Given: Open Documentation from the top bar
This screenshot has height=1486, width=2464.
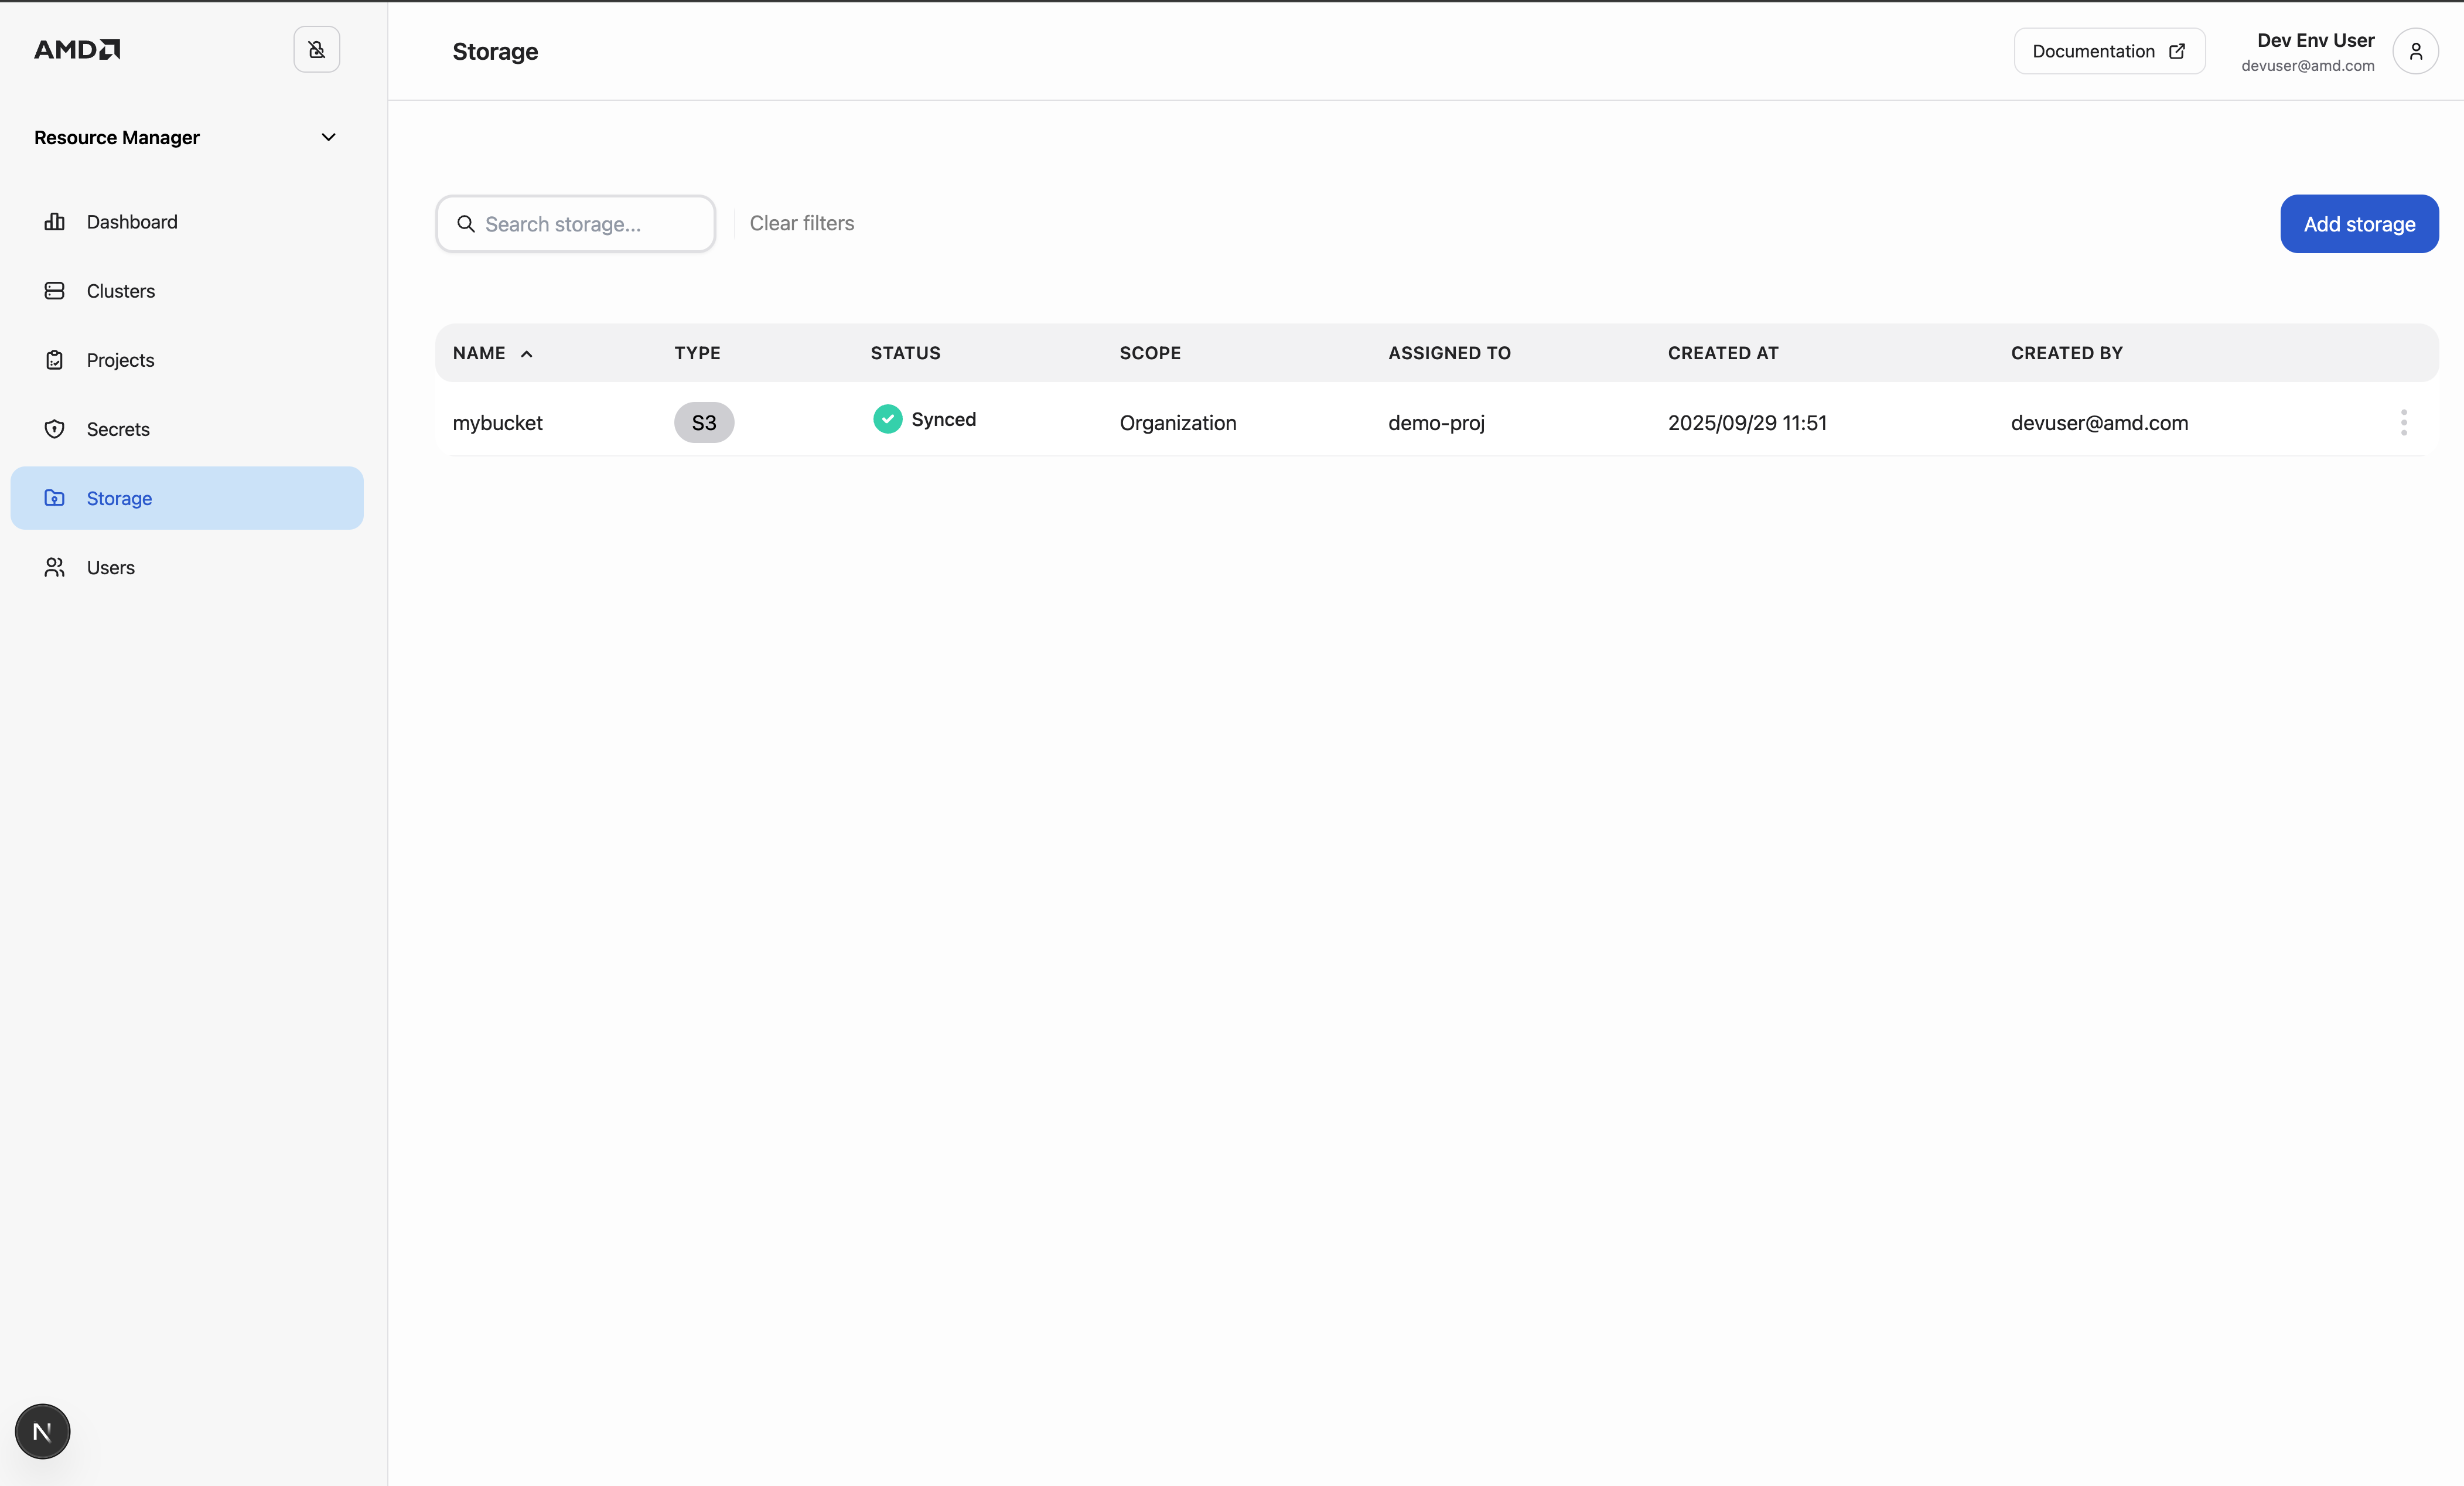Looking at the screenshot, I should point(2109,51).
